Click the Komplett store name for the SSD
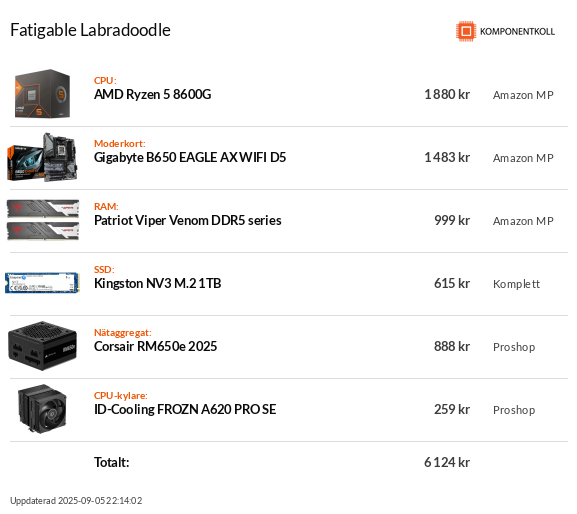The height and width of the screenshot is (514, 577). tap(516, 284)
